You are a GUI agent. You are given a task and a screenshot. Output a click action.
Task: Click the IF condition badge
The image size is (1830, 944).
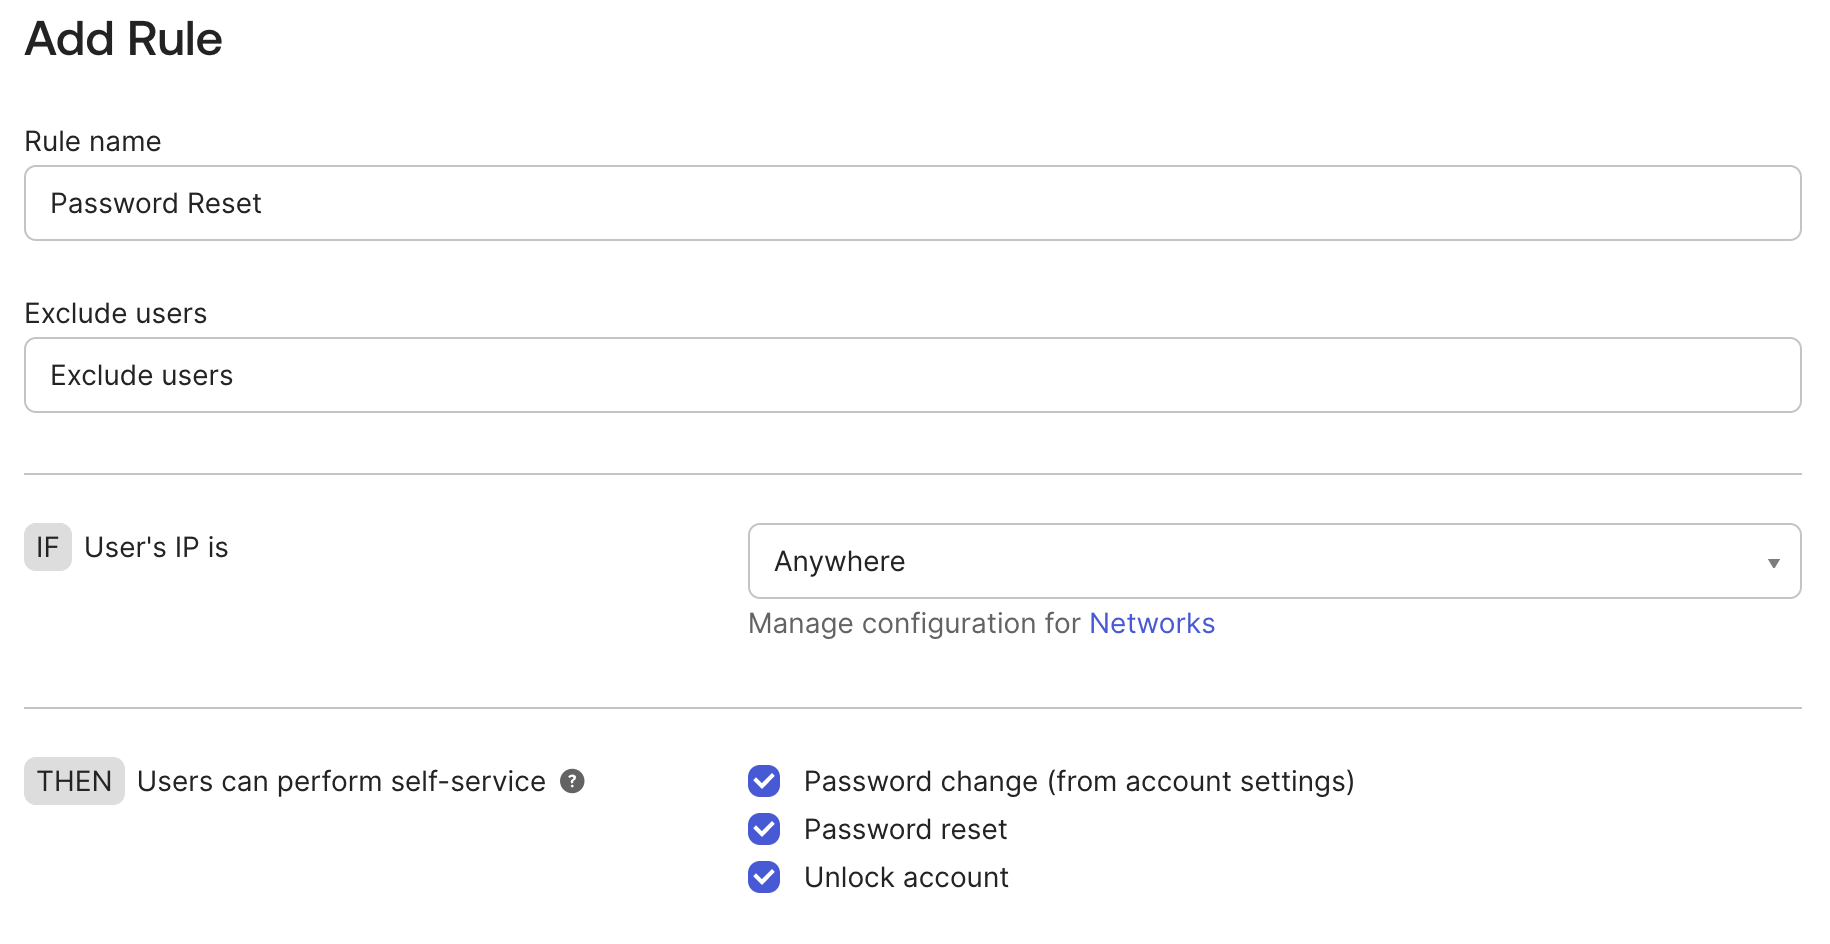point(48,547)
